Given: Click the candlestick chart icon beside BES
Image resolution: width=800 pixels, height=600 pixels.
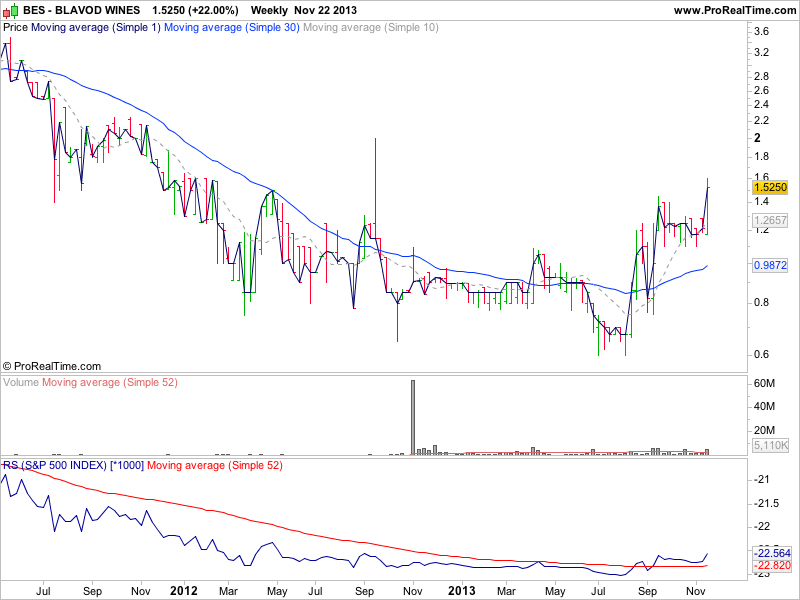Looking at the screenshot, I should click(11, 10).
